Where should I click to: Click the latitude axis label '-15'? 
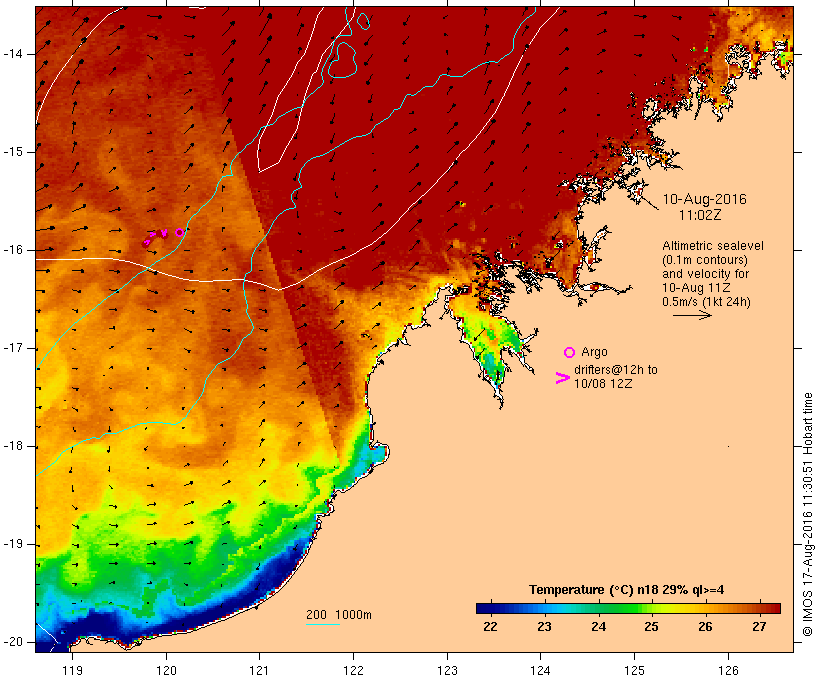pyautogui.click(x=12, y=152)
